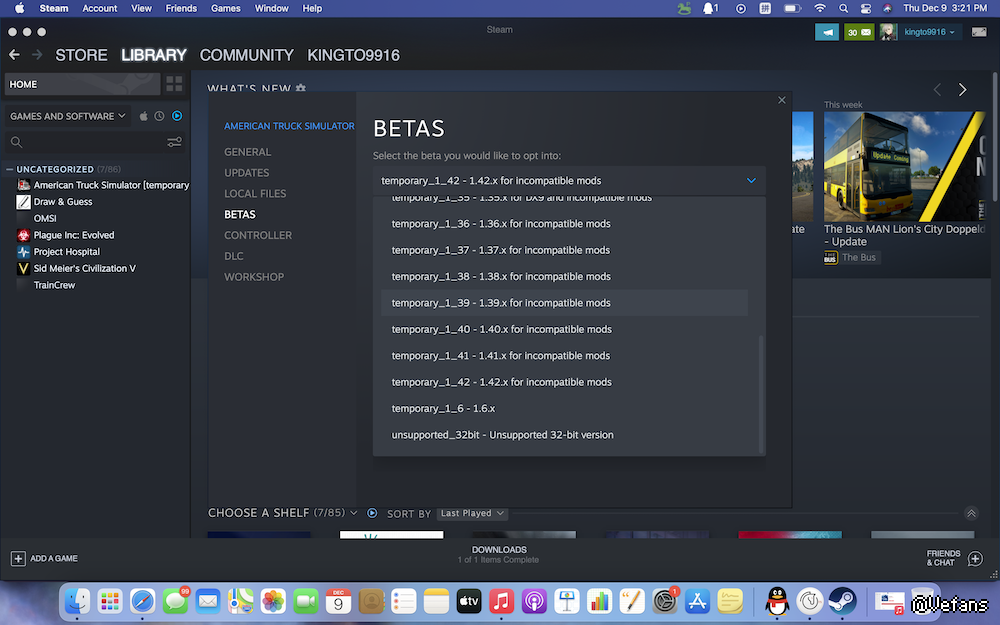Image resolution: width=1000 pixels, height=625 pixels.
Task: Open The Bus MAN Lion's City news thumbnail
Action: 904,166
